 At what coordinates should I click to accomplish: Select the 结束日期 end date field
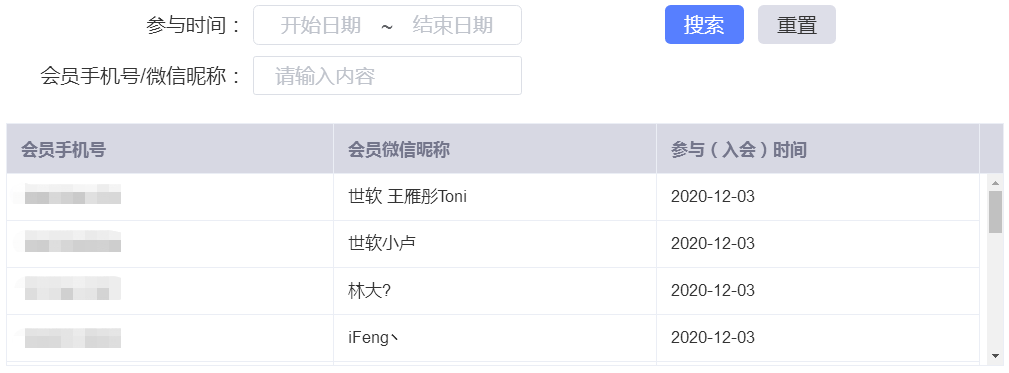452,25
